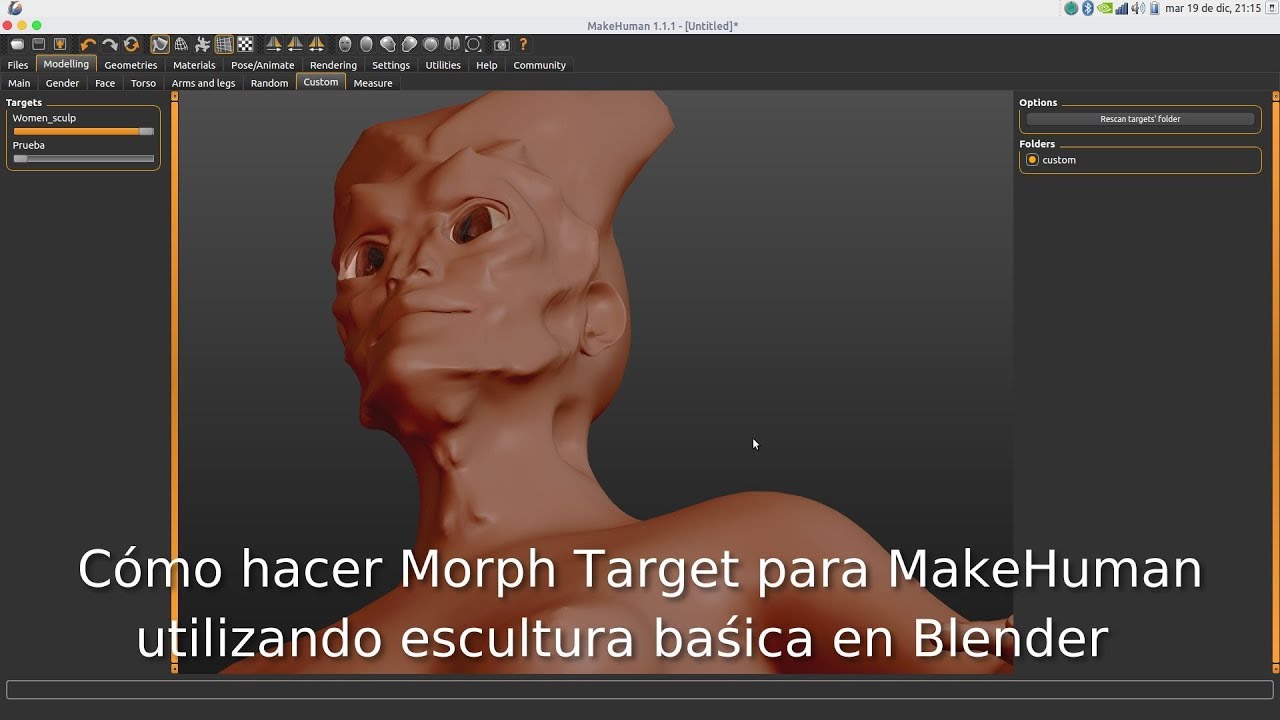Select the Torso sub-tab
The height and width of the screenshot is (720, 1280).
tap(143, 83)
